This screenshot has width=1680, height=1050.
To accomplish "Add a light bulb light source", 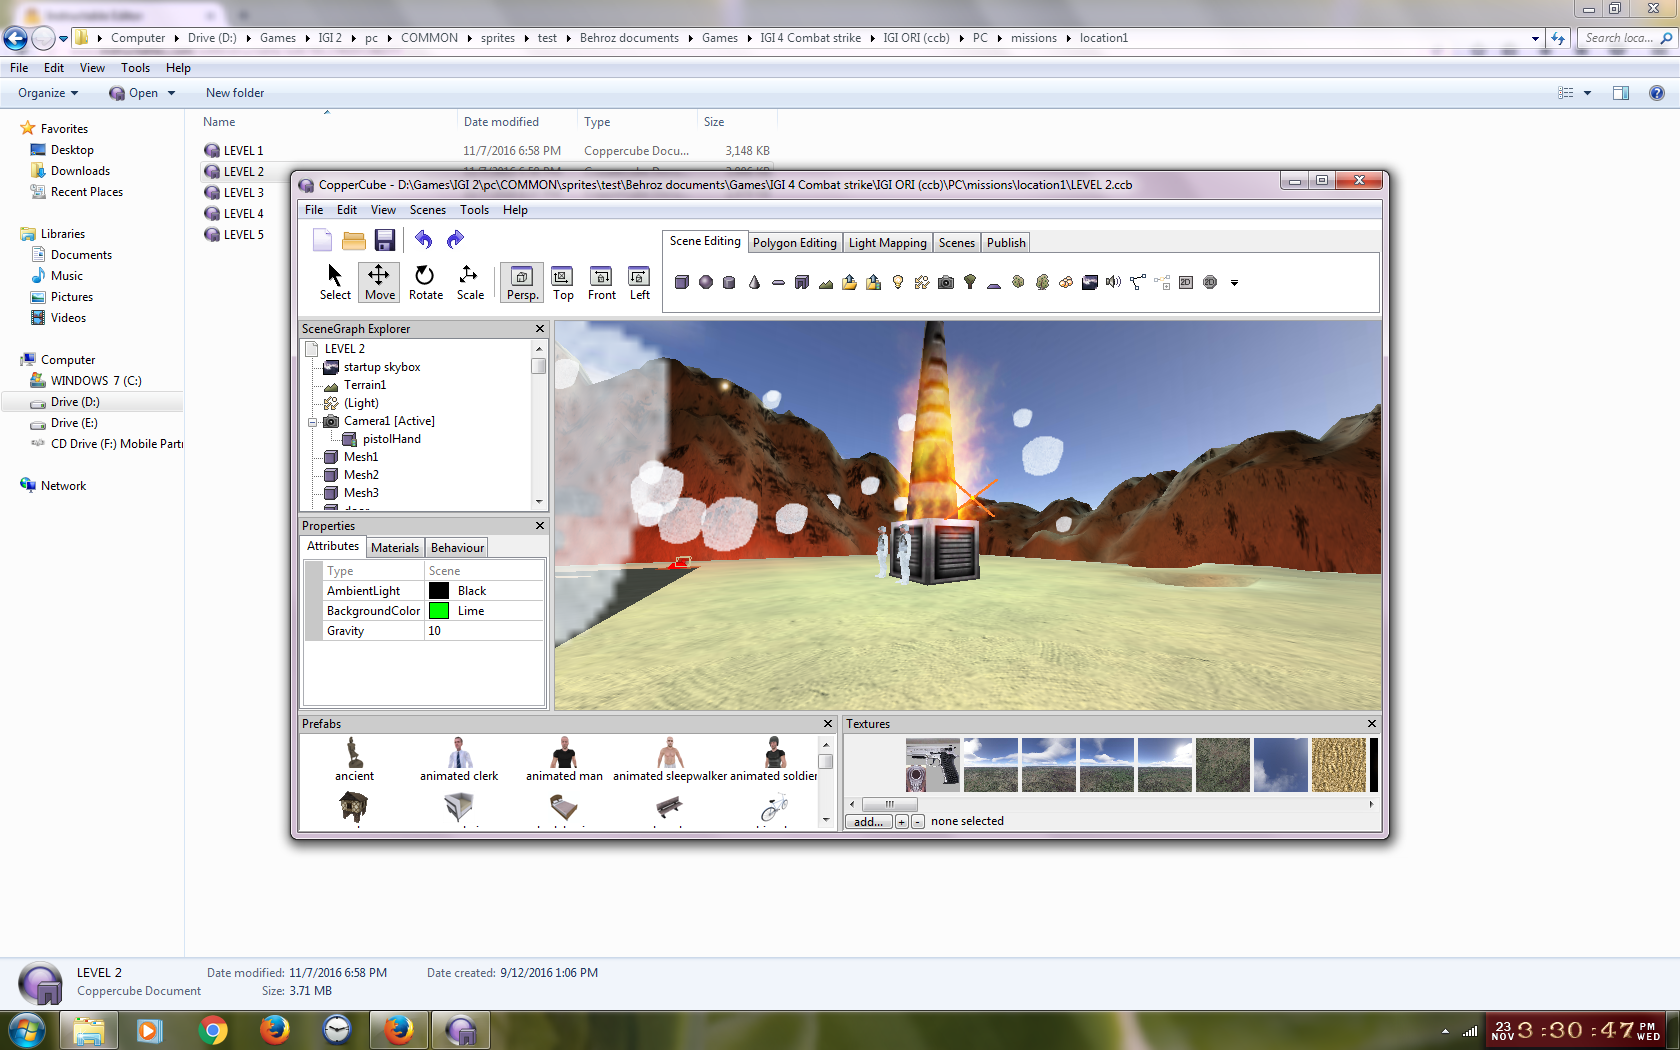I will (x=898, y=283).
